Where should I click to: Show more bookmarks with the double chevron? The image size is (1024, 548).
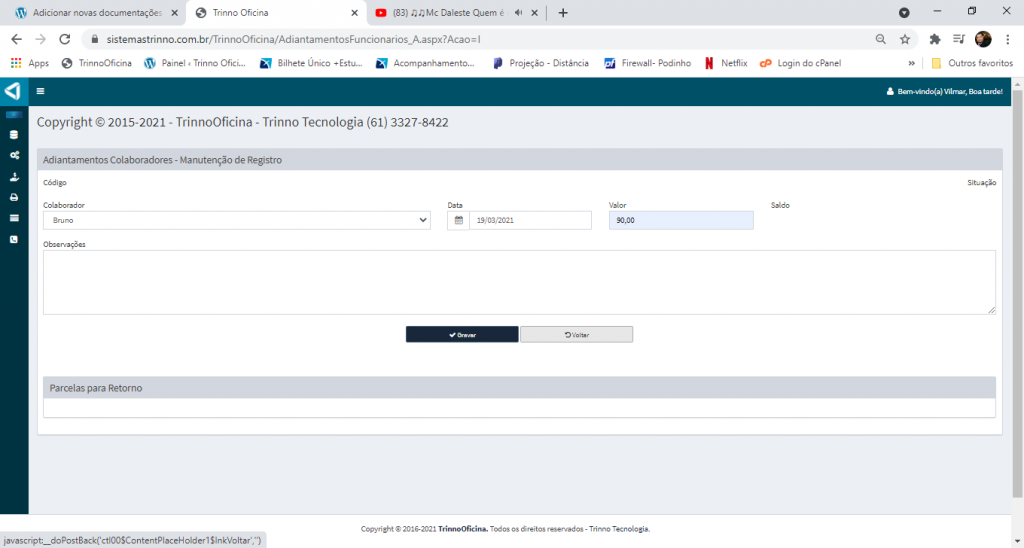(x=912, y=63)
